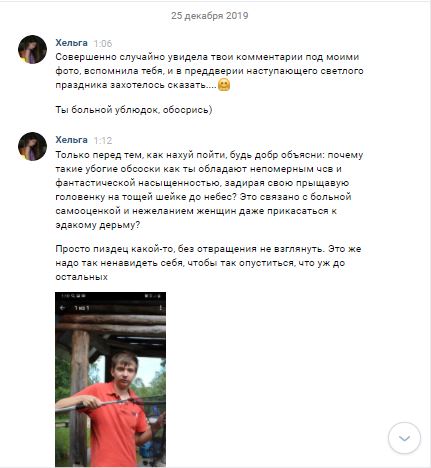Click the '1 из 1' counter in attached screenshot
The width and height of the screenshot is (431, 468).
tap(82, 308)
